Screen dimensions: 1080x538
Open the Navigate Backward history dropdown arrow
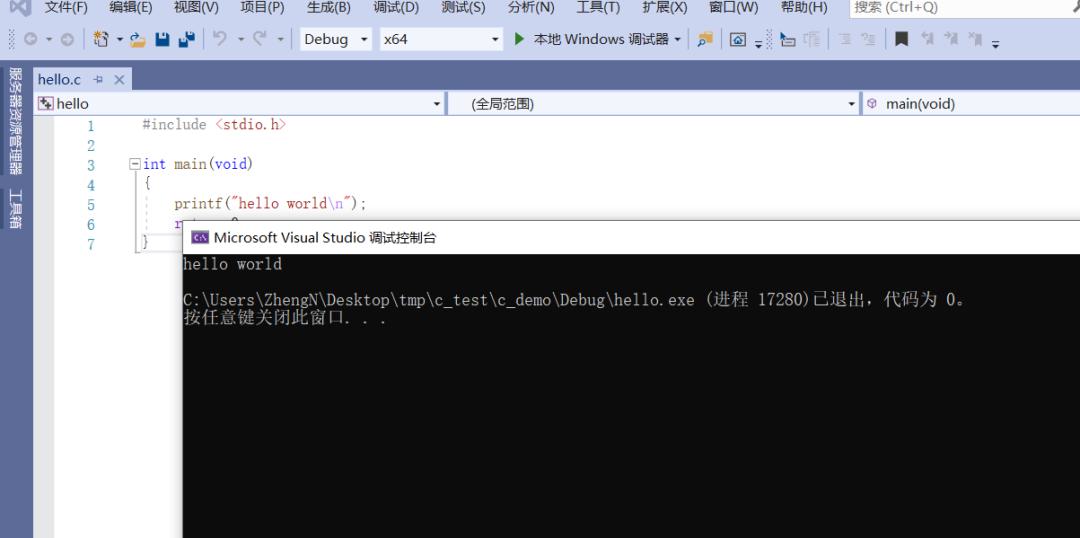point(49,39)
